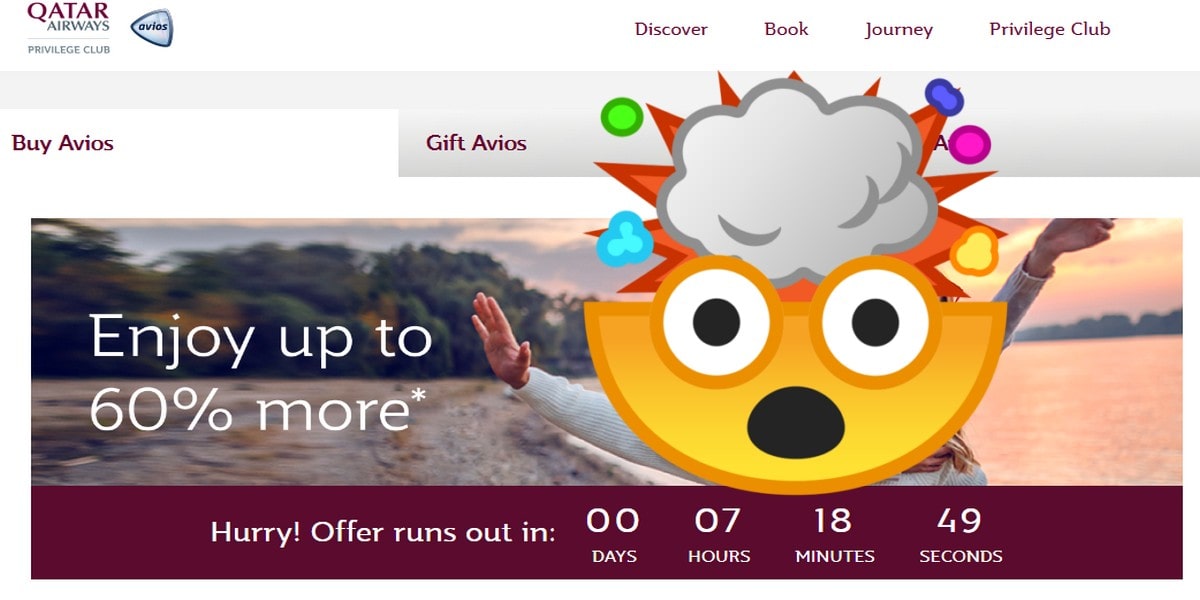Viewport: 1200px width, 600px height.
Task: Open the Privilege Club menu
Action: pyautogui.click(x=1050, y=29)
